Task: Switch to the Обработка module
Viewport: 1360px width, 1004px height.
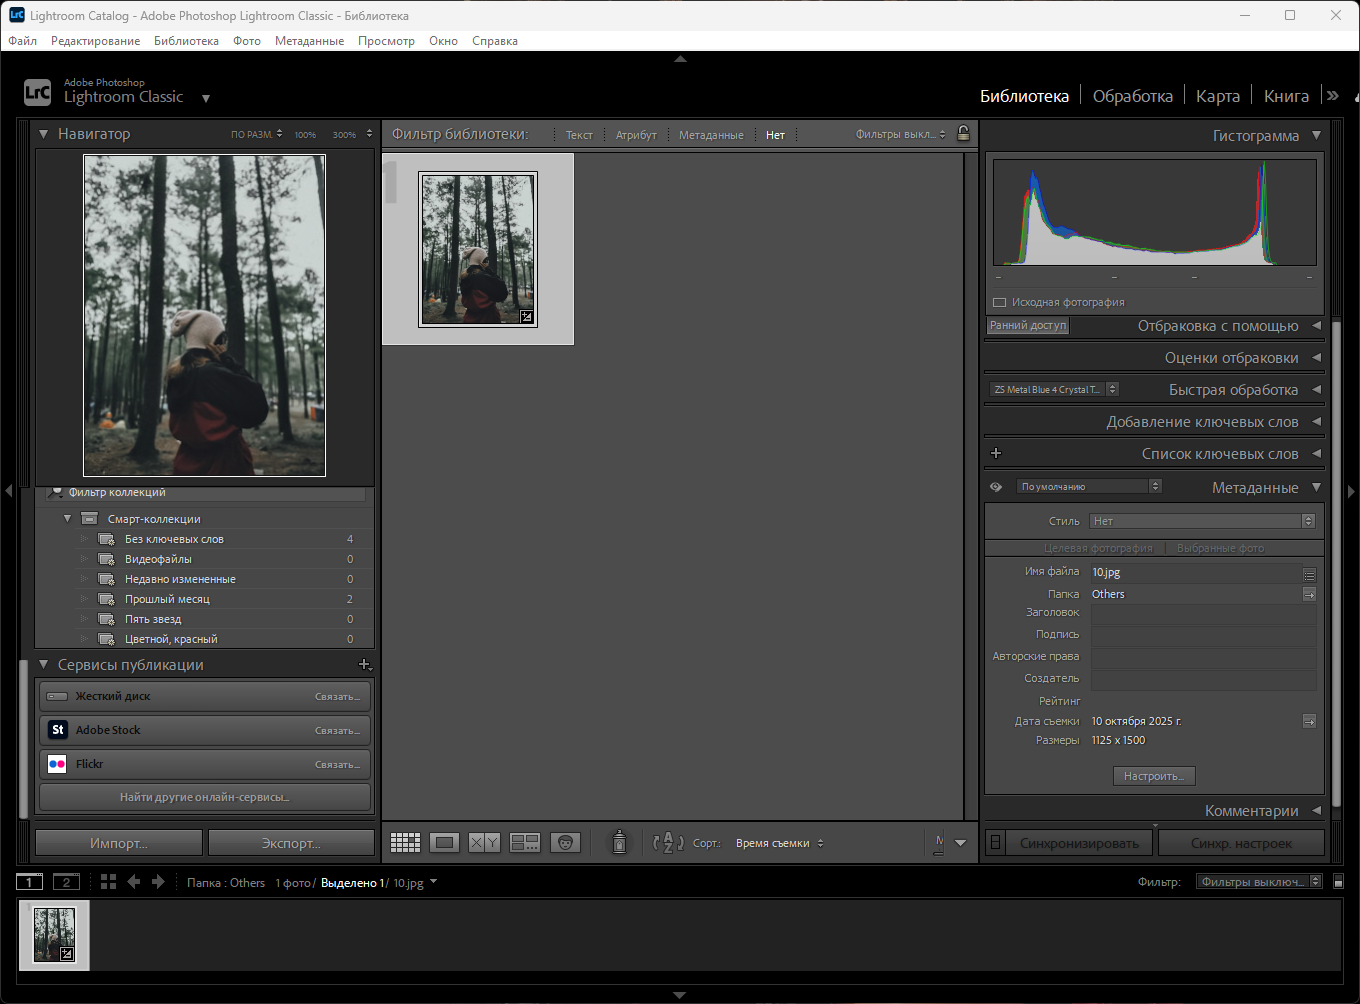Action: (x=1132, y=96)
